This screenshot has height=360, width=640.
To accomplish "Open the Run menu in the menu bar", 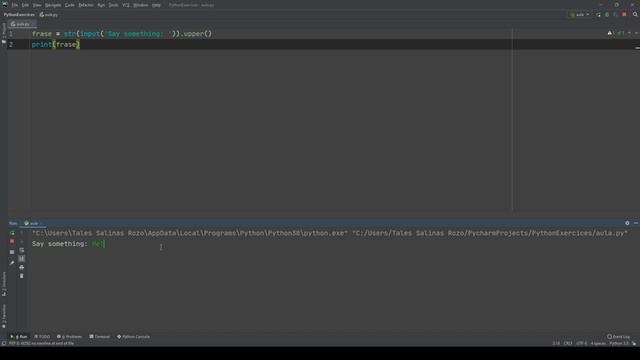I will pos(101,5).
